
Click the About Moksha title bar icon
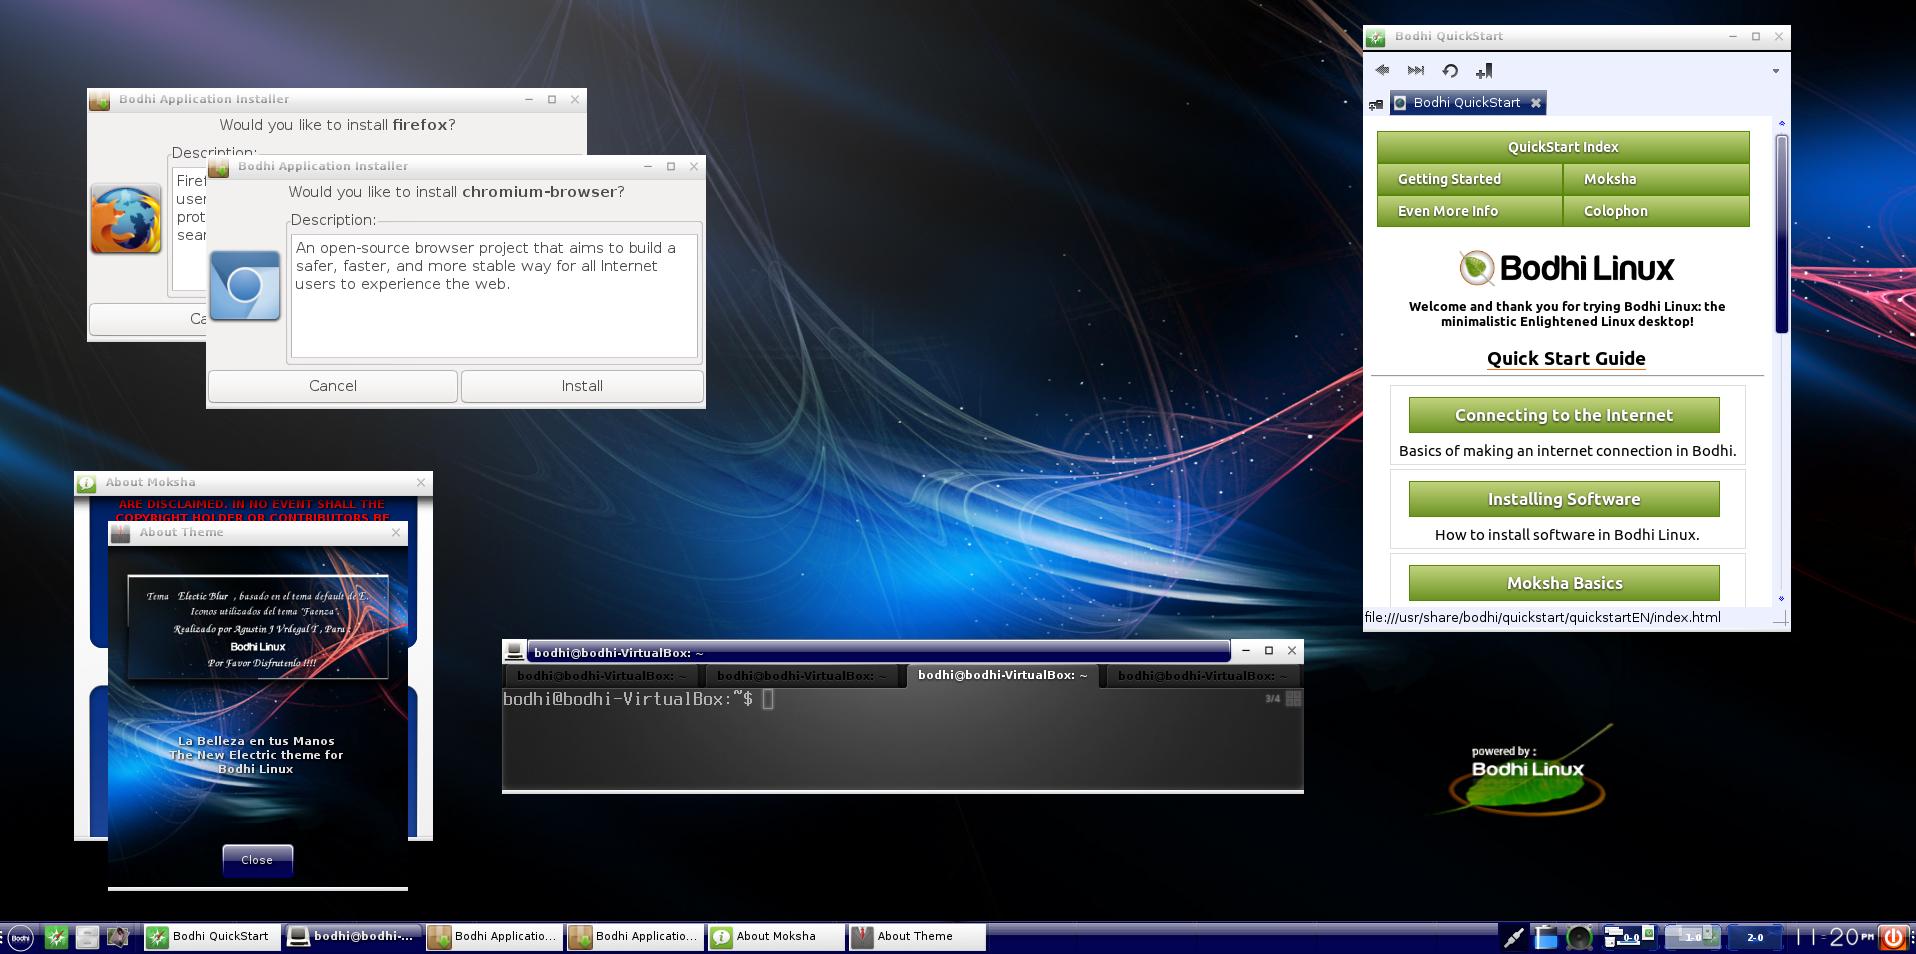[x=87, y=483]
